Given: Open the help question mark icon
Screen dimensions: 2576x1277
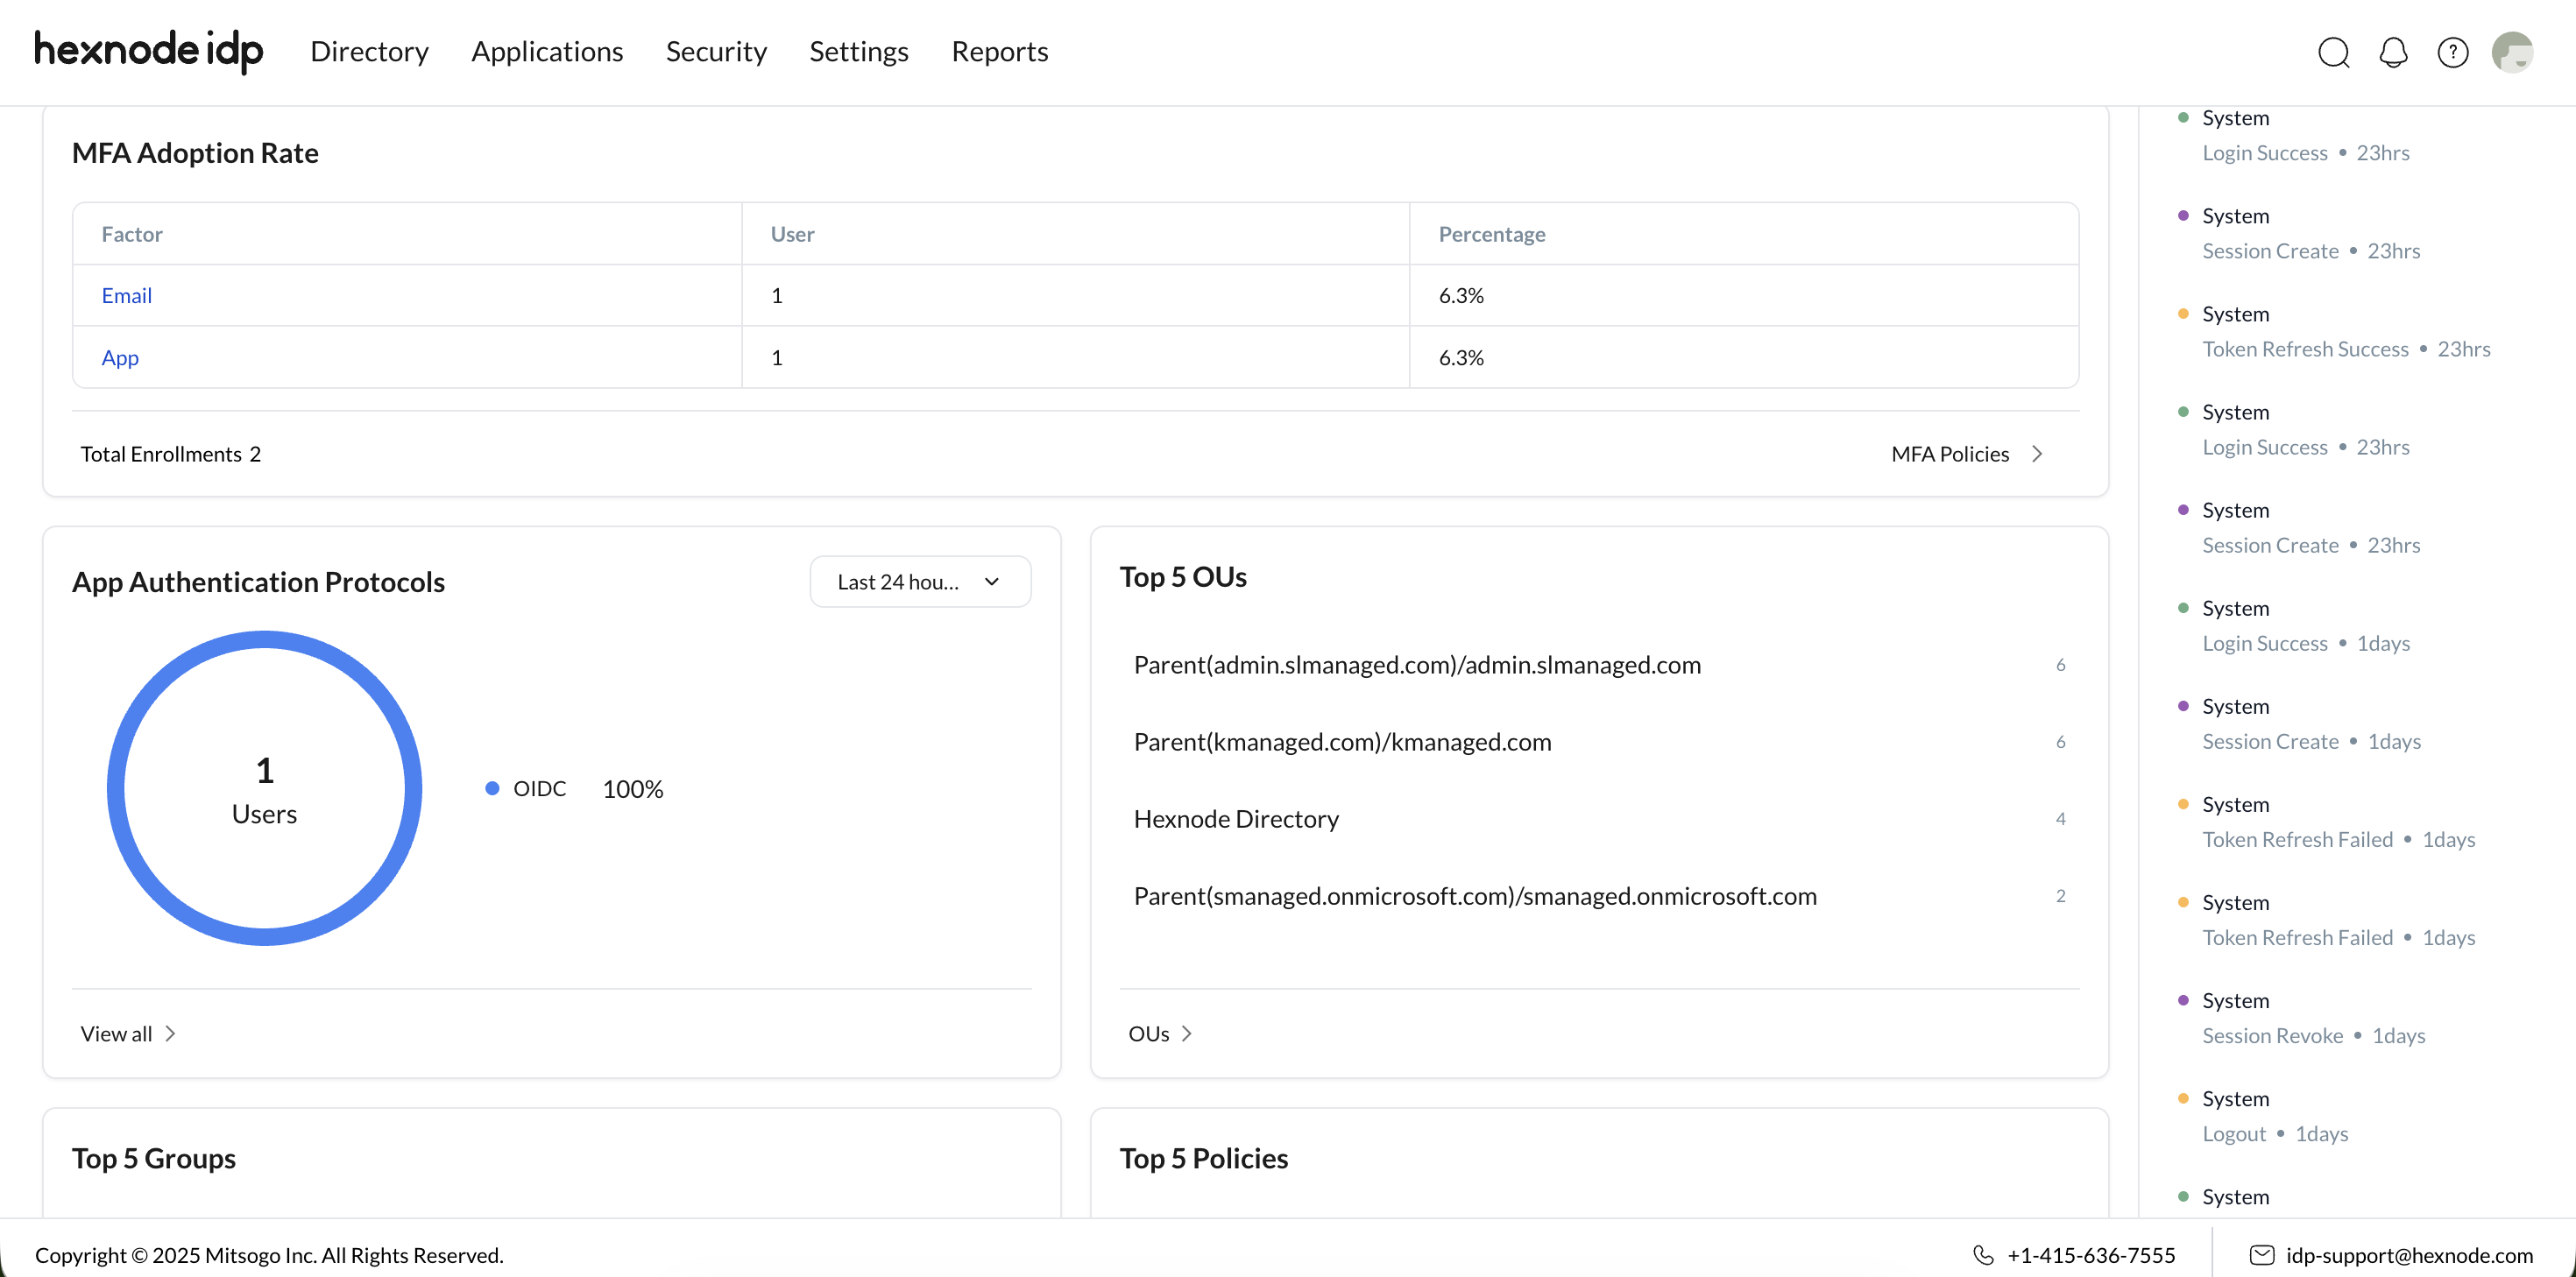Looking at the screenshot, I should click(2452, 52).
